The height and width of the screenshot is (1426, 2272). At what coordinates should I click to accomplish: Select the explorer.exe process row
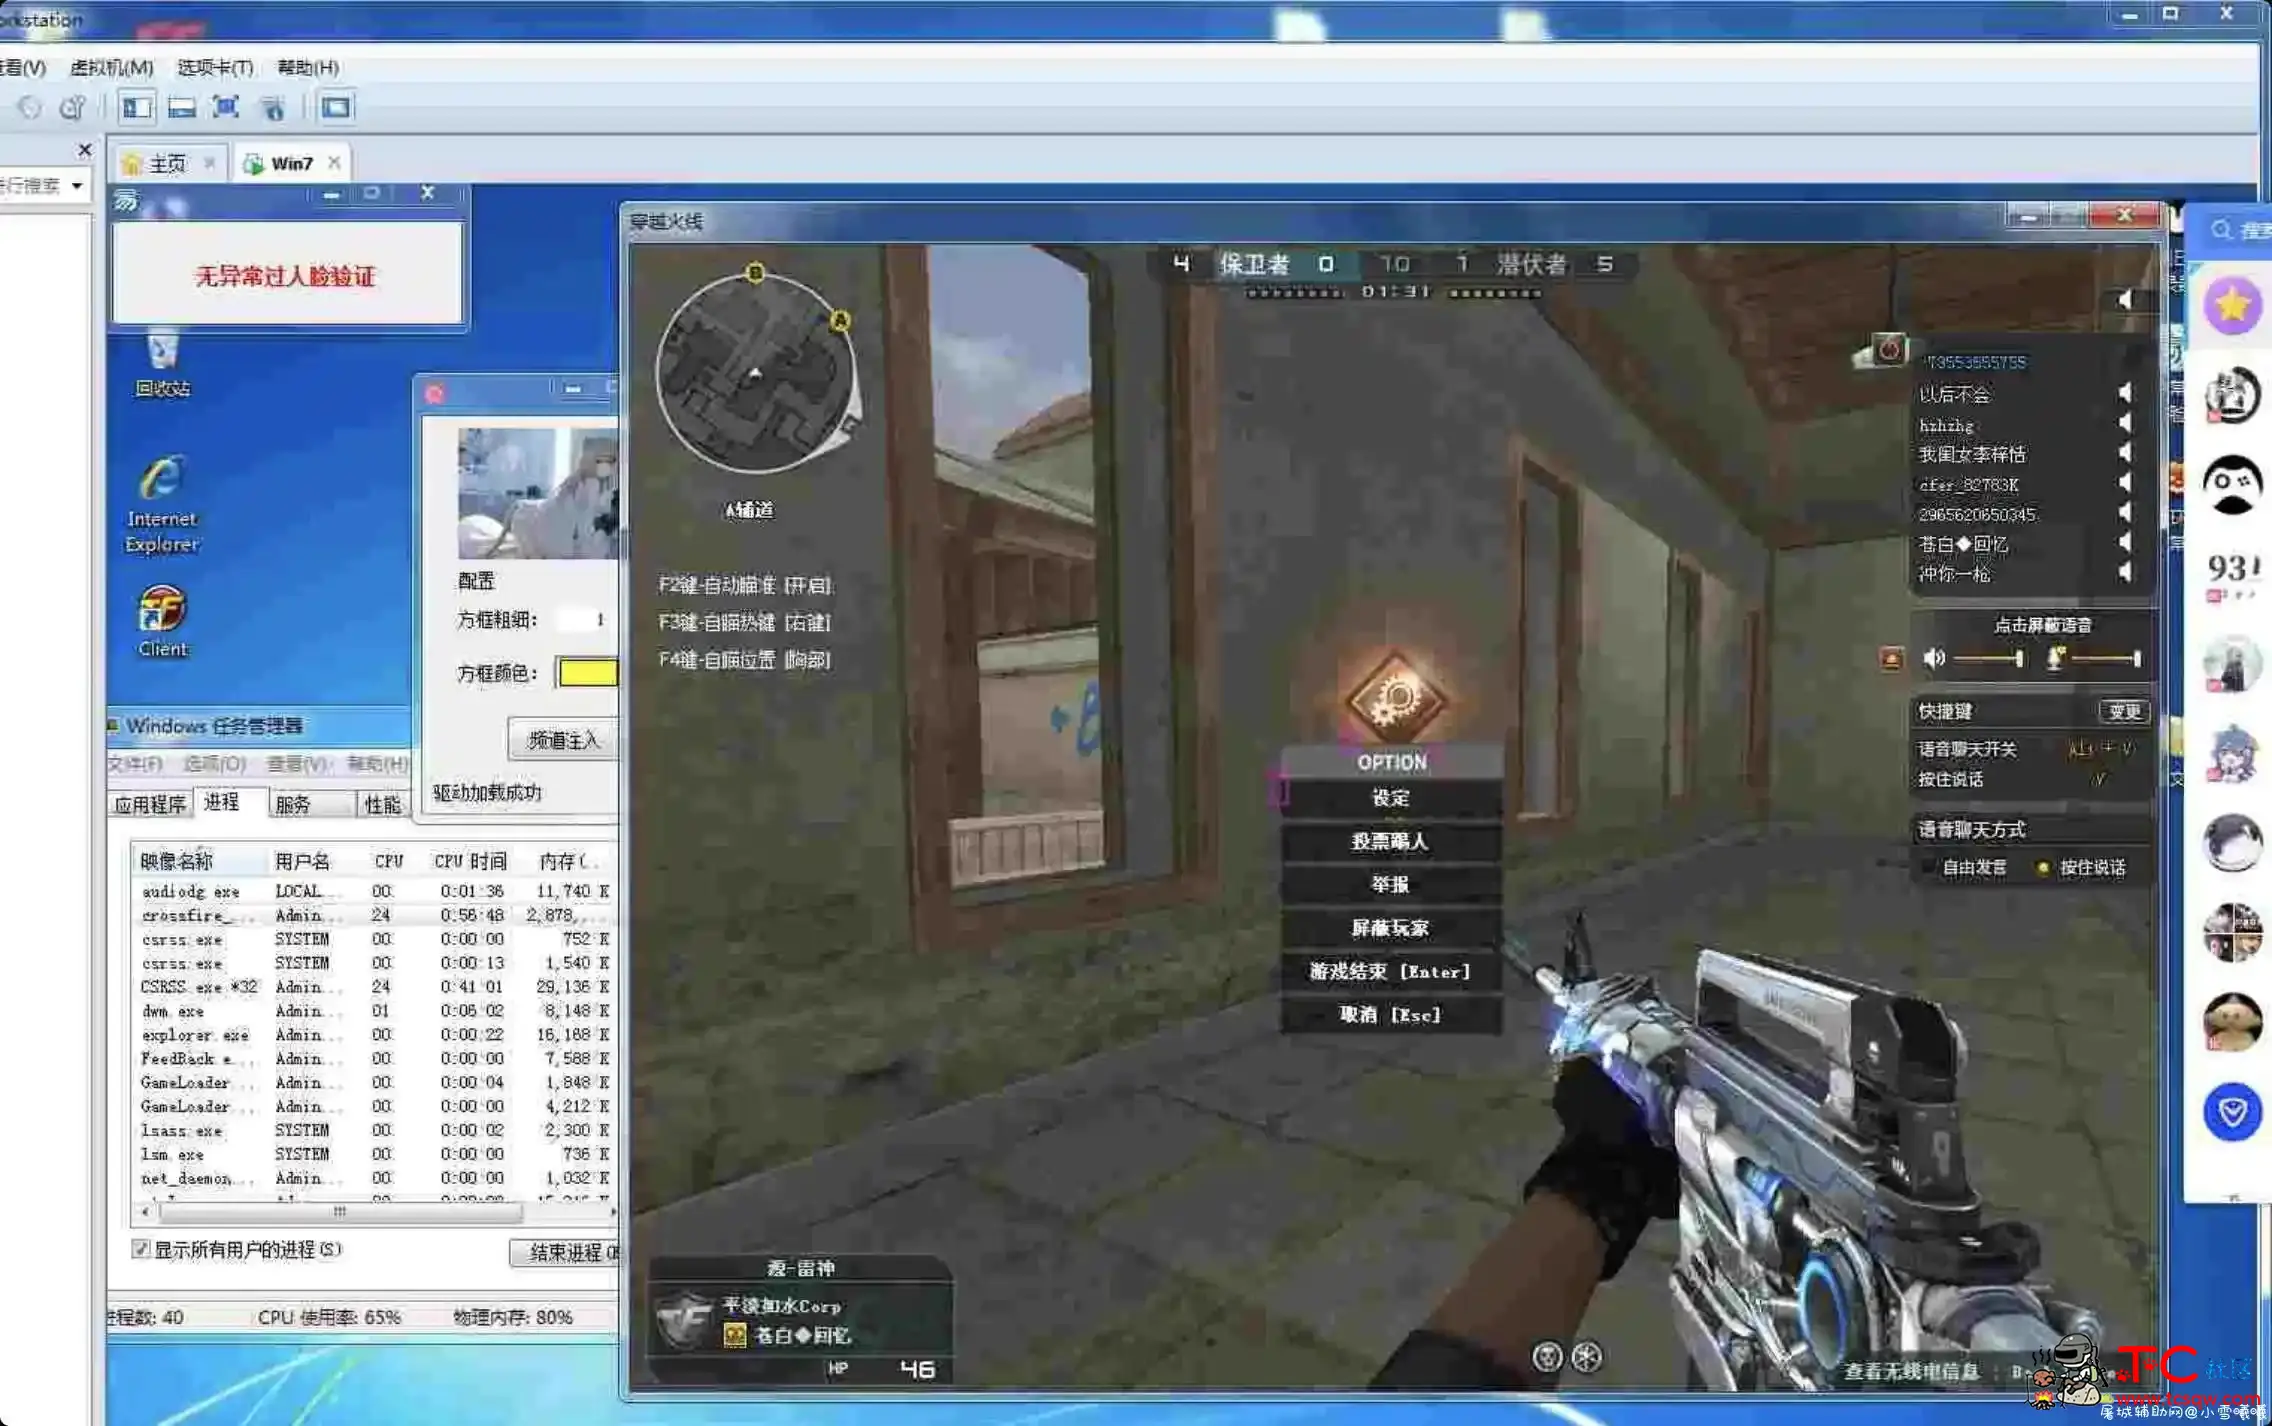[374, 1035]
